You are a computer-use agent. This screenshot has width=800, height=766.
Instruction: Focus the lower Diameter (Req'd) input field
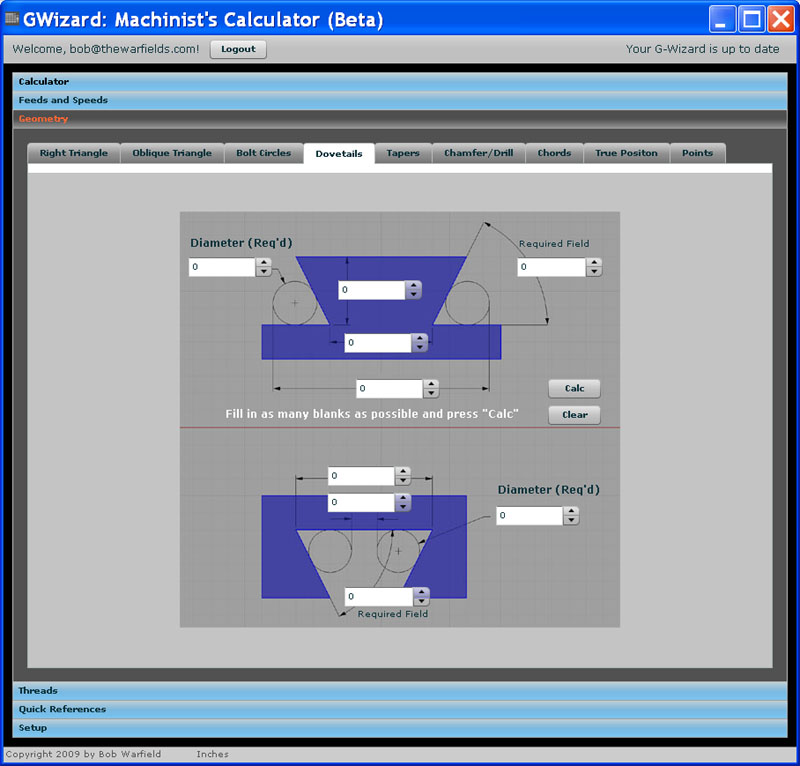tap(530, 515)
